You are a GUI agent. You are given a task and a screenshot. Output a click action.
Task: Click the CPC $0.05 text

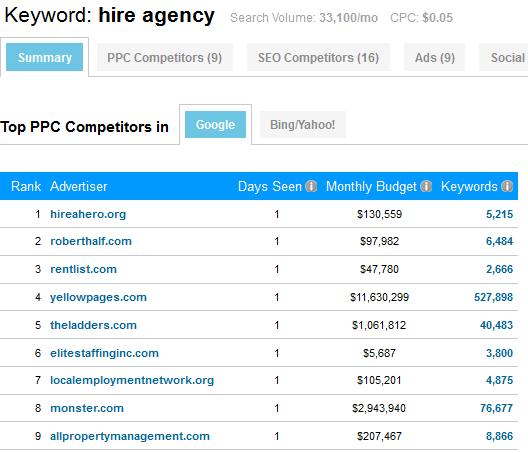click(x=421, y=18)
